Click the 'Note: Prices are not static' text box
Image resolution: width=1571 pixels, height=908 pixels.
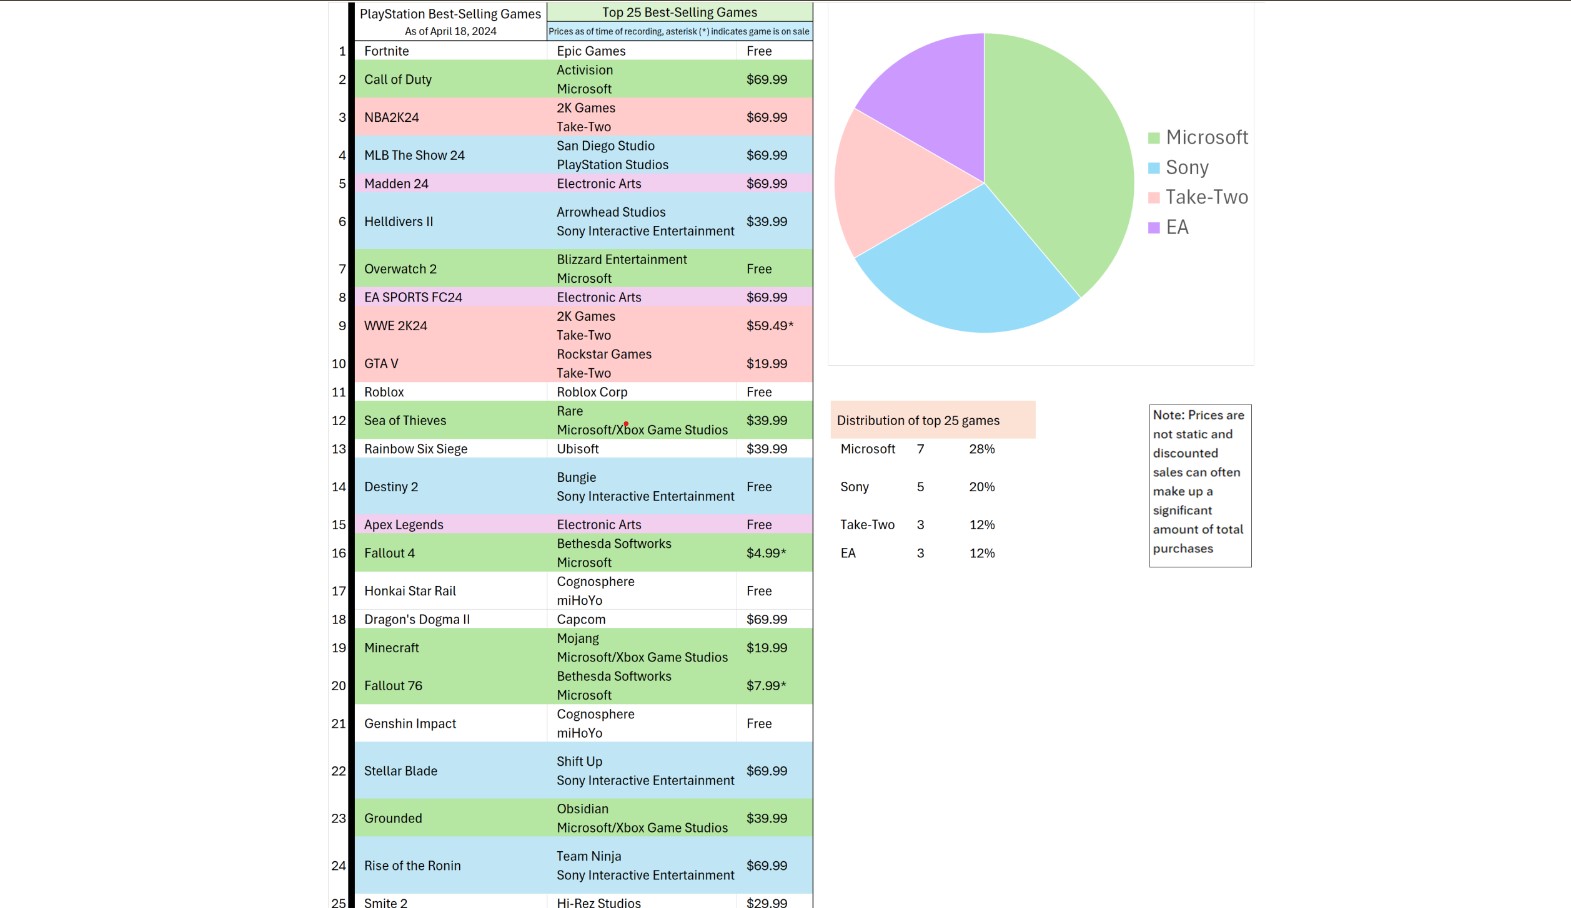(x=1200, y=486)
